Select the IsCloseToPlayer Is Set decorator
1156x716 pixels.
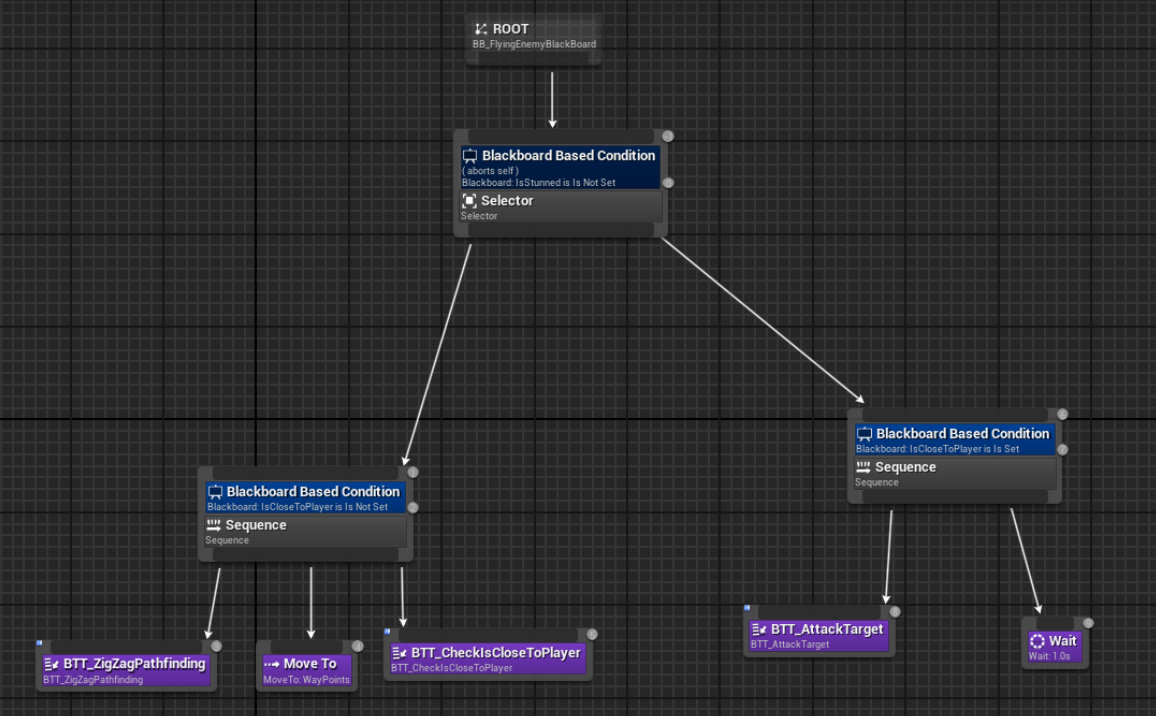click(x=955, y=439)
